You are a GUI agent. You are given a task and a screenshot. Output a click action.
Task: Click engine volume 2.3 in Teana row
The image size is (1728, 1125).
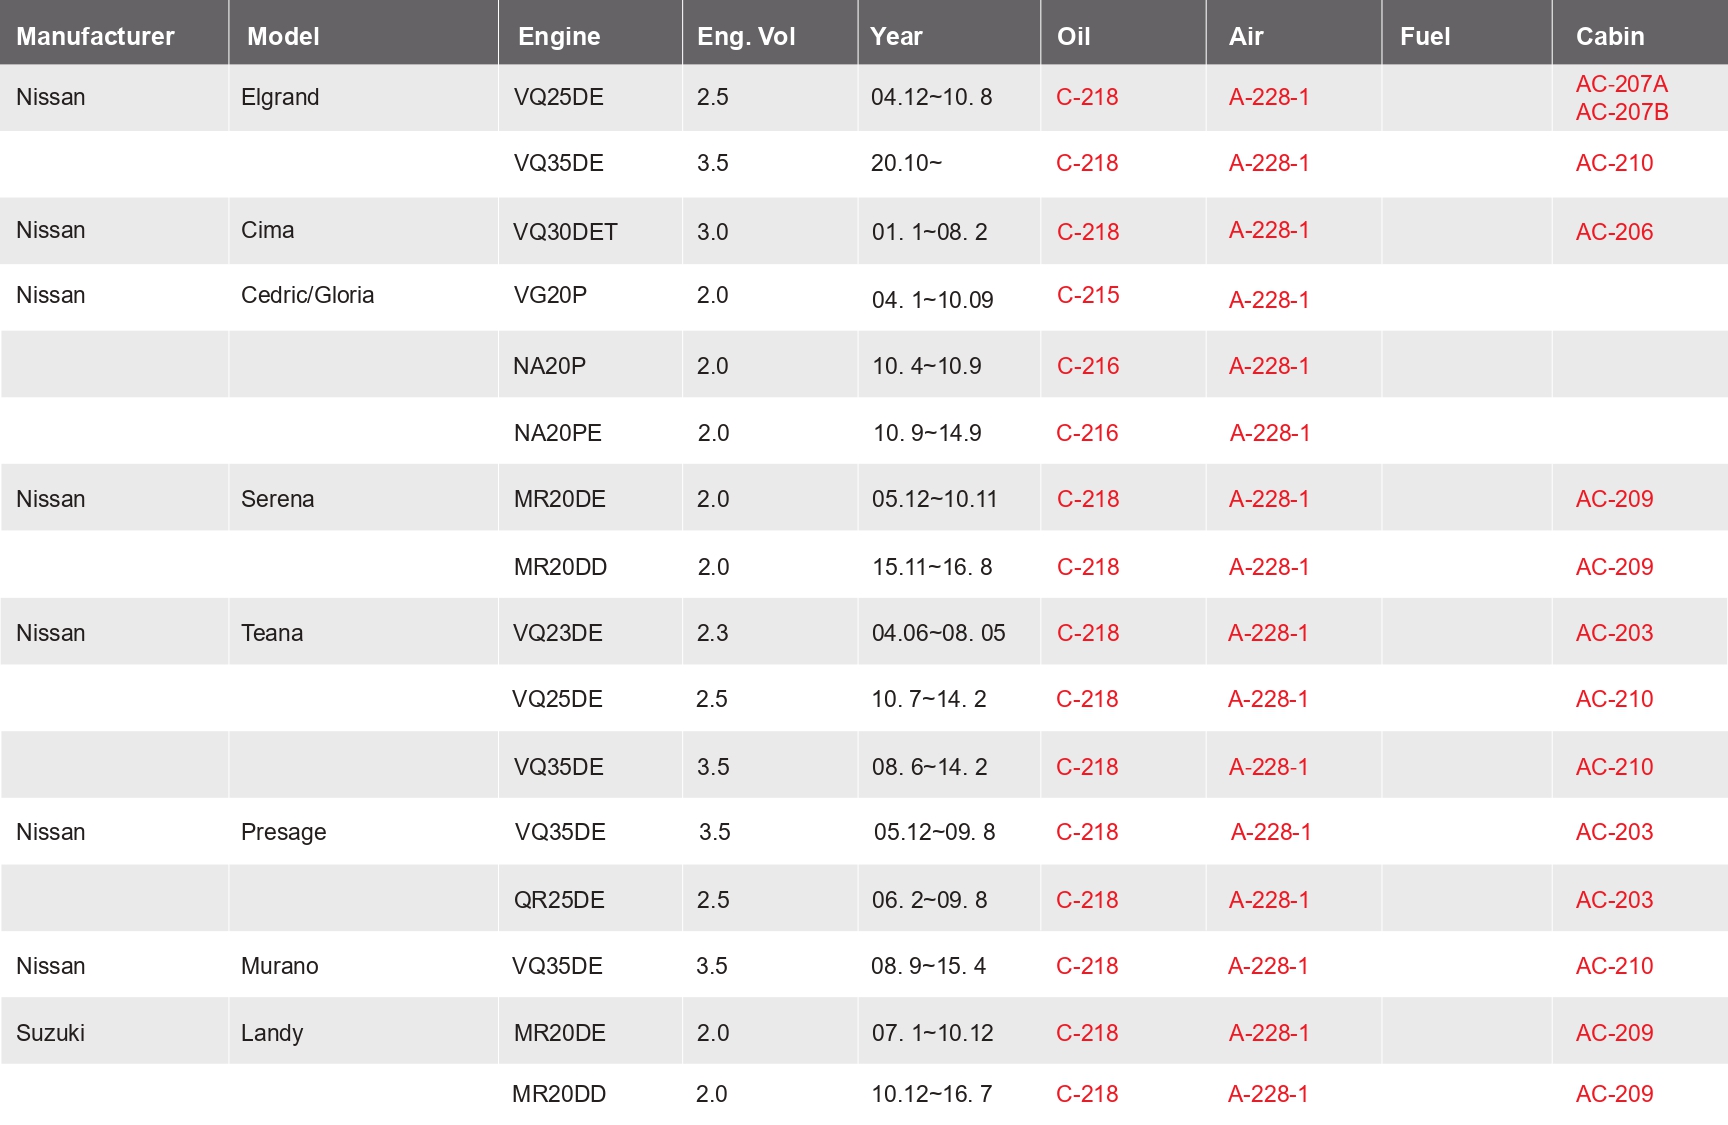pos(712,633)
